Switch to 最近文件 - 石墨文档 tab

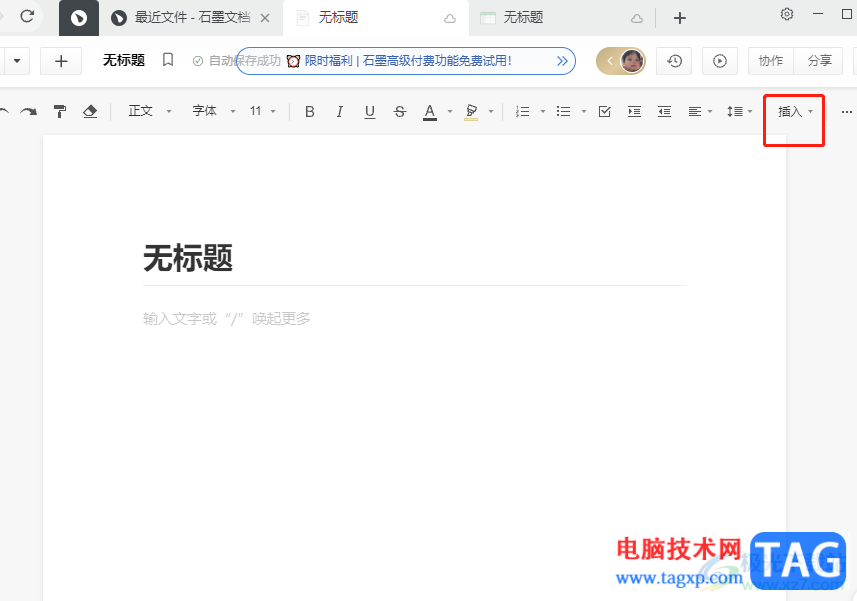point(192,18)
